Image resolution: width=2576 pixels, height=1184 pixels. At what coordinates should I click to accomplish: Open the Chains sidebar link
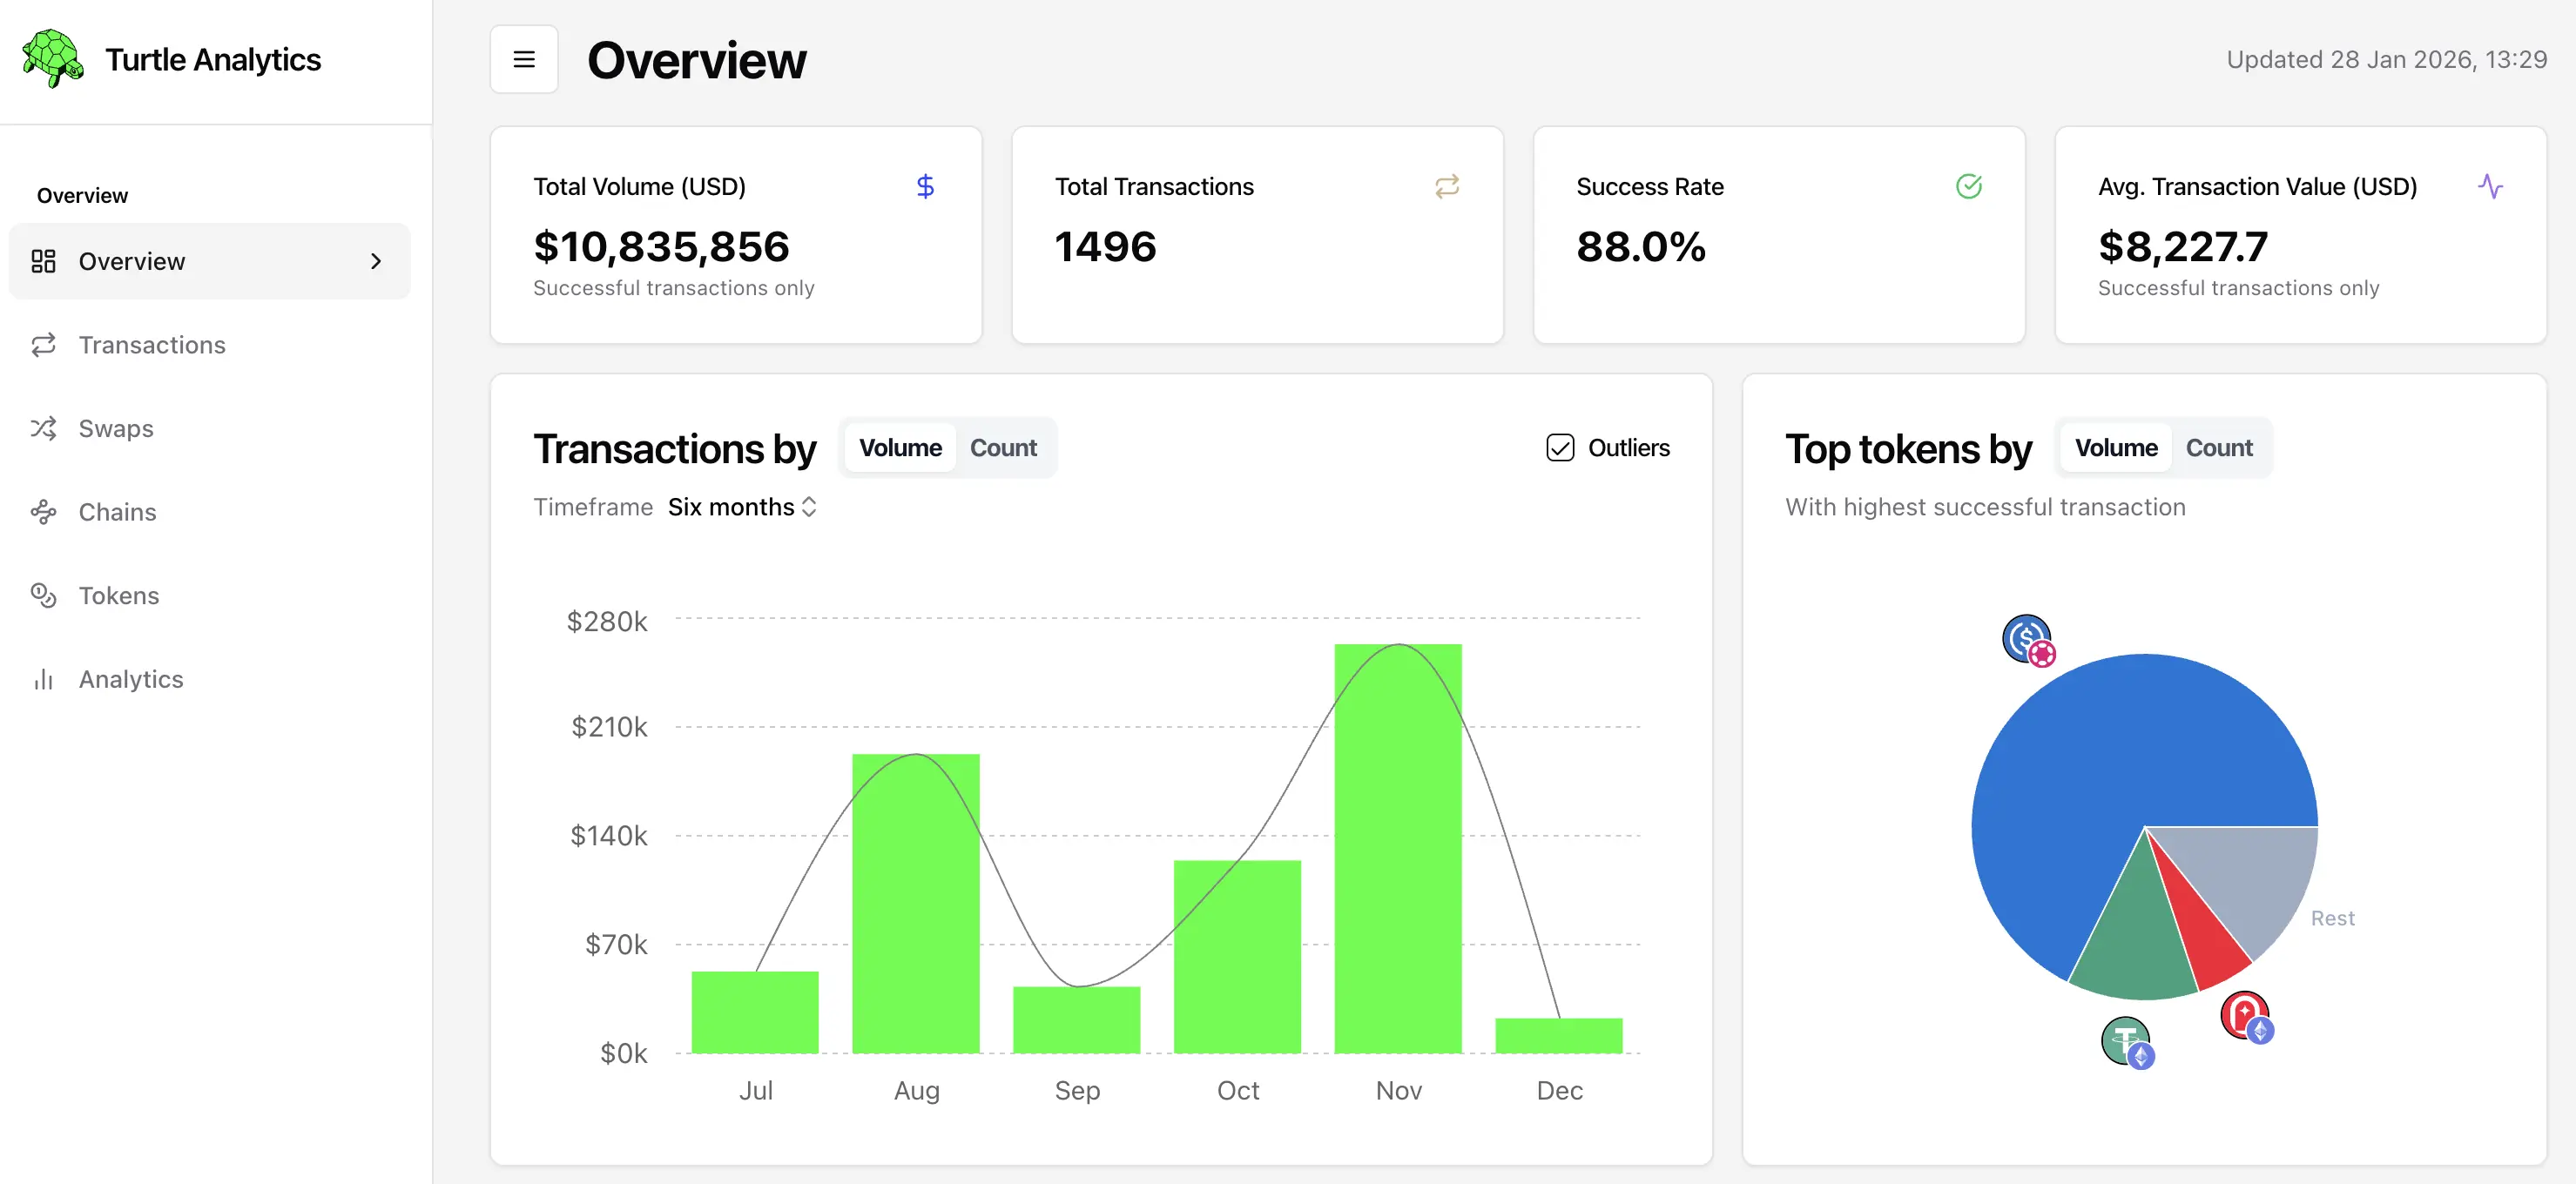[x=117, y=512]
